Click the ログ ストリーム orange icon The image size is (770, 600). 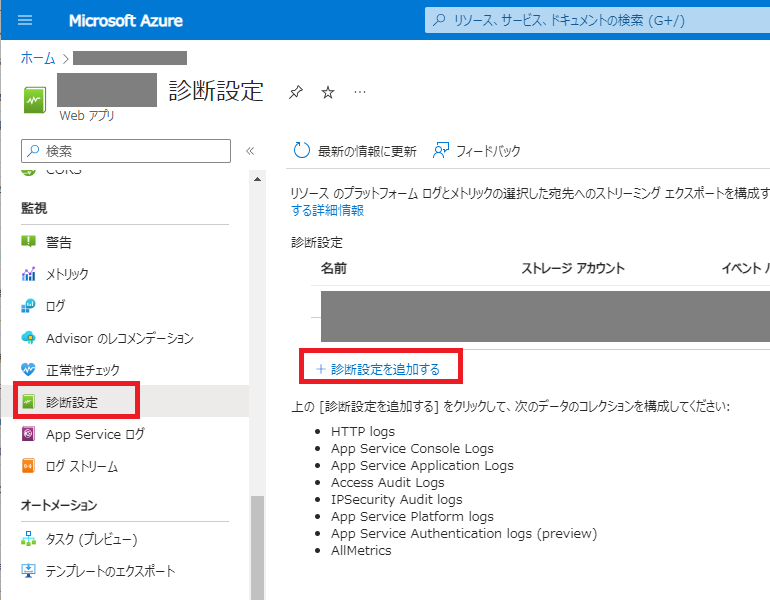[x=28, y=465]
